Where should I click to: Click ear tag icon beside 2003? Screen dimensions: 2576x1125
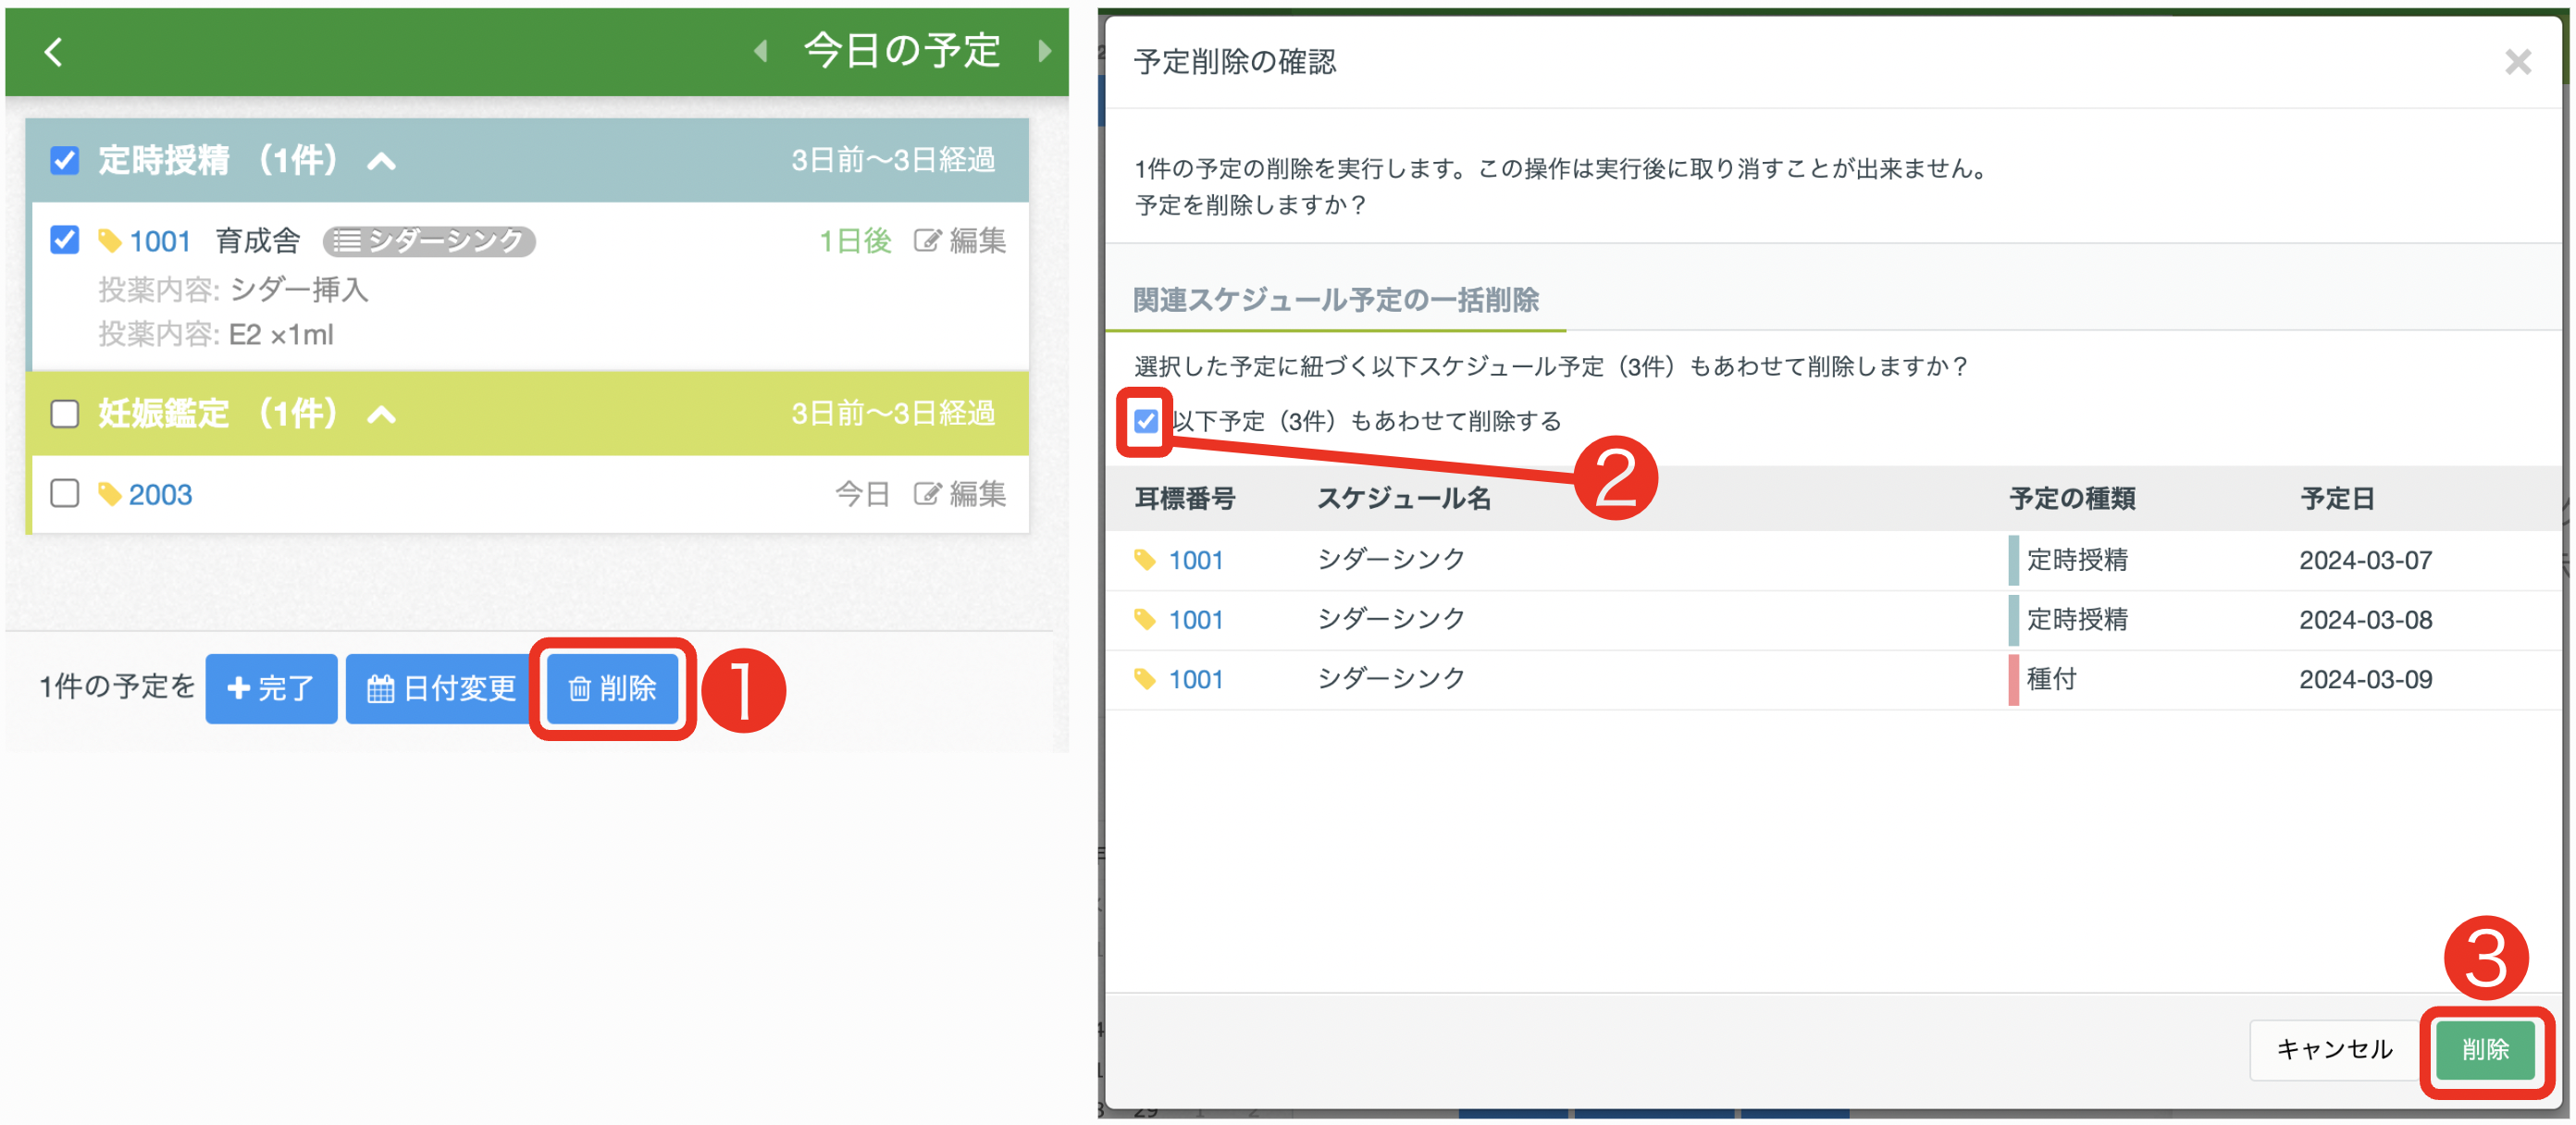point(110,494)
